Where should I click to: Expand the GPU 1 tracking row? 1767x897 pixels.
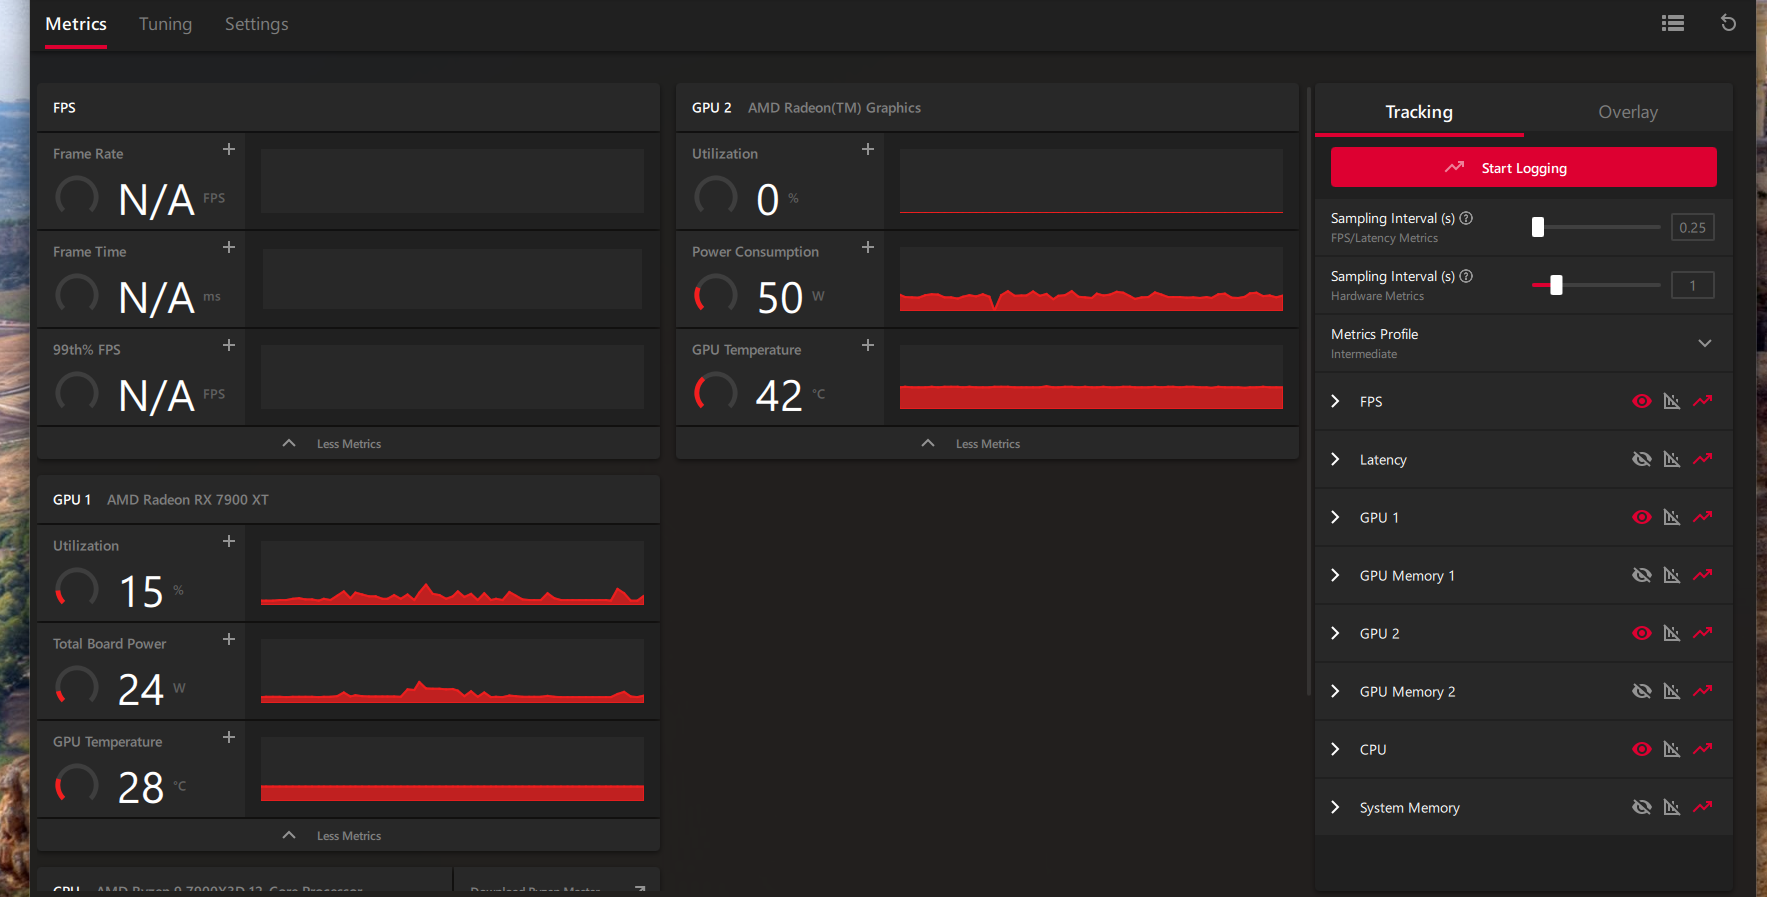coord(1335,517)
